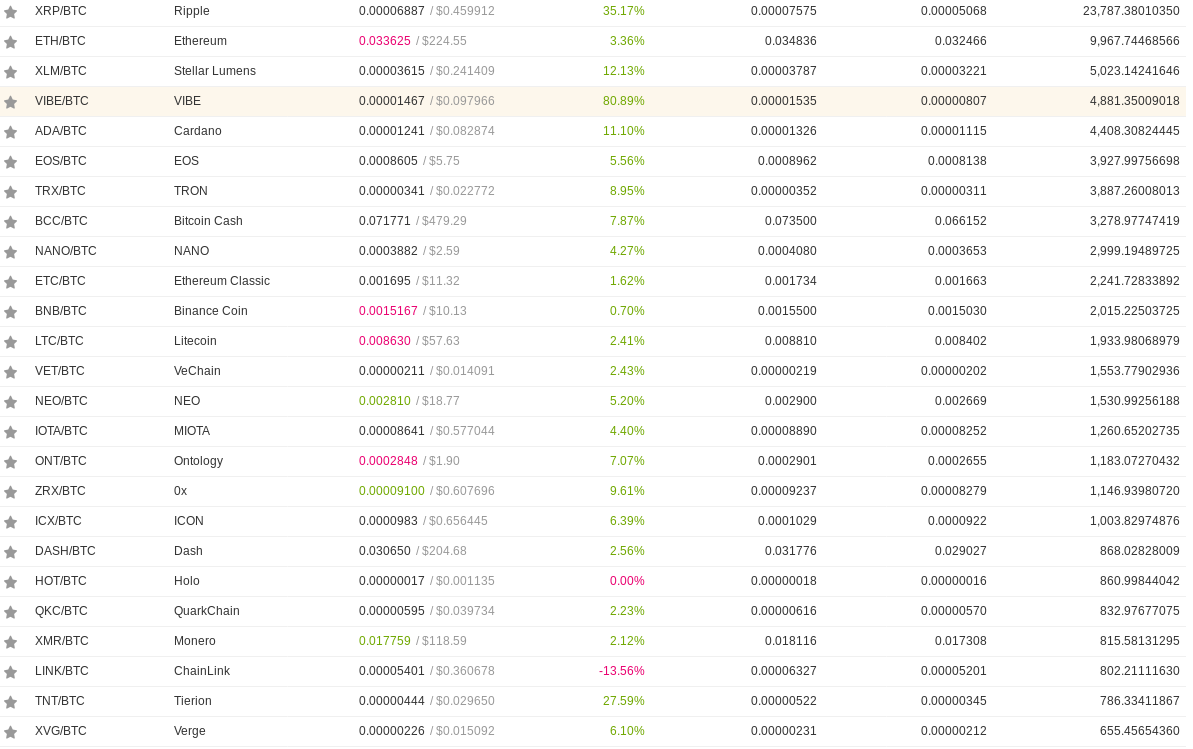Click the Litecoin price 0.008630

(385, 341)
